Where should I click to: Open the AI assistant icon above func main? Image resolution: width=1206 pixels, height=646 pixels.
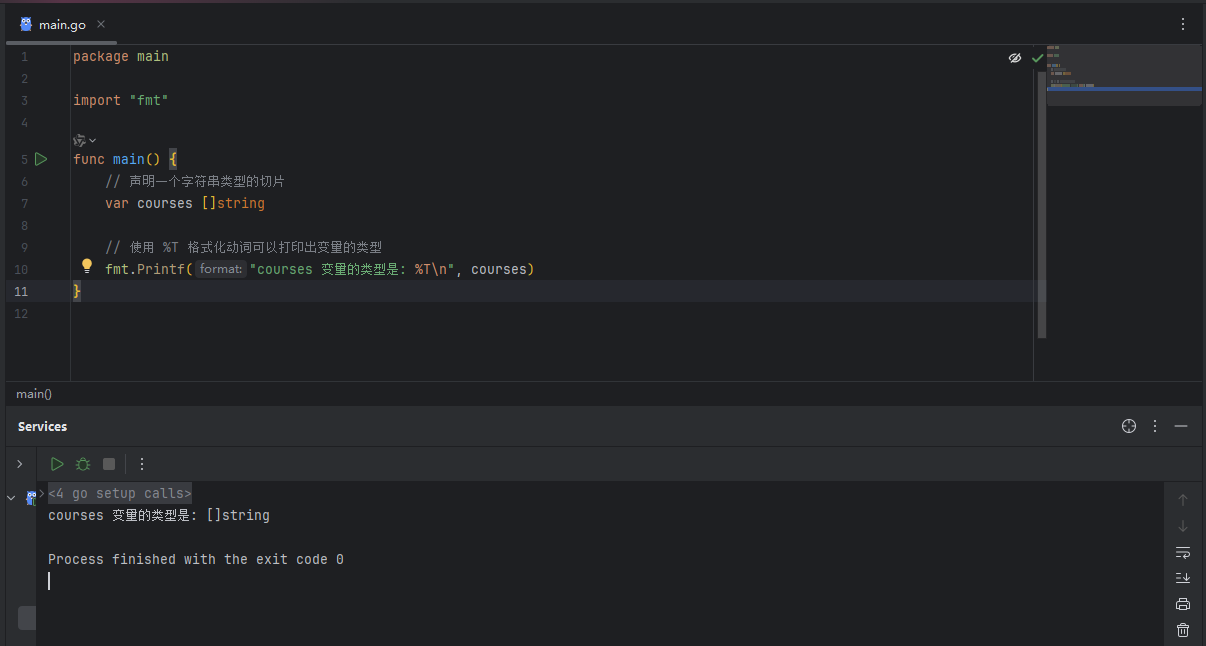point(80,140)
